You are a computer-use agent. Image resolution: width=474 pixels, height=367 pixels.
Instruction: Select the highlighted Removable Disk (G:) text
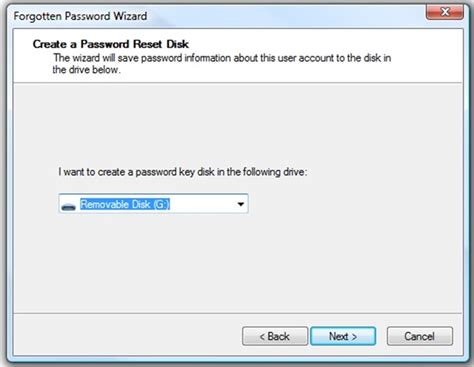[125, 204]
